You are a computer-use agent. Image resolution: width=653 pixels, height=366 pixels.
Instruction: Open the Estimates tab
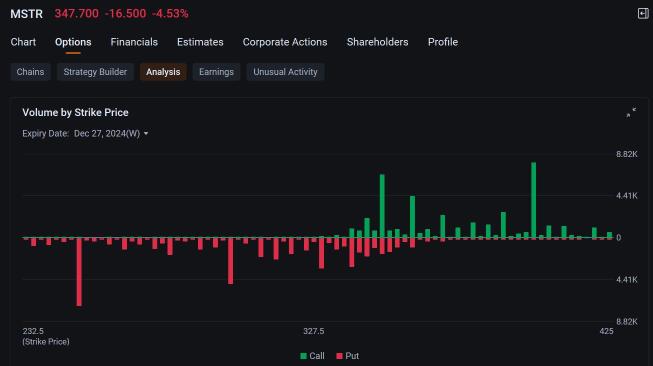click(200, 42)
